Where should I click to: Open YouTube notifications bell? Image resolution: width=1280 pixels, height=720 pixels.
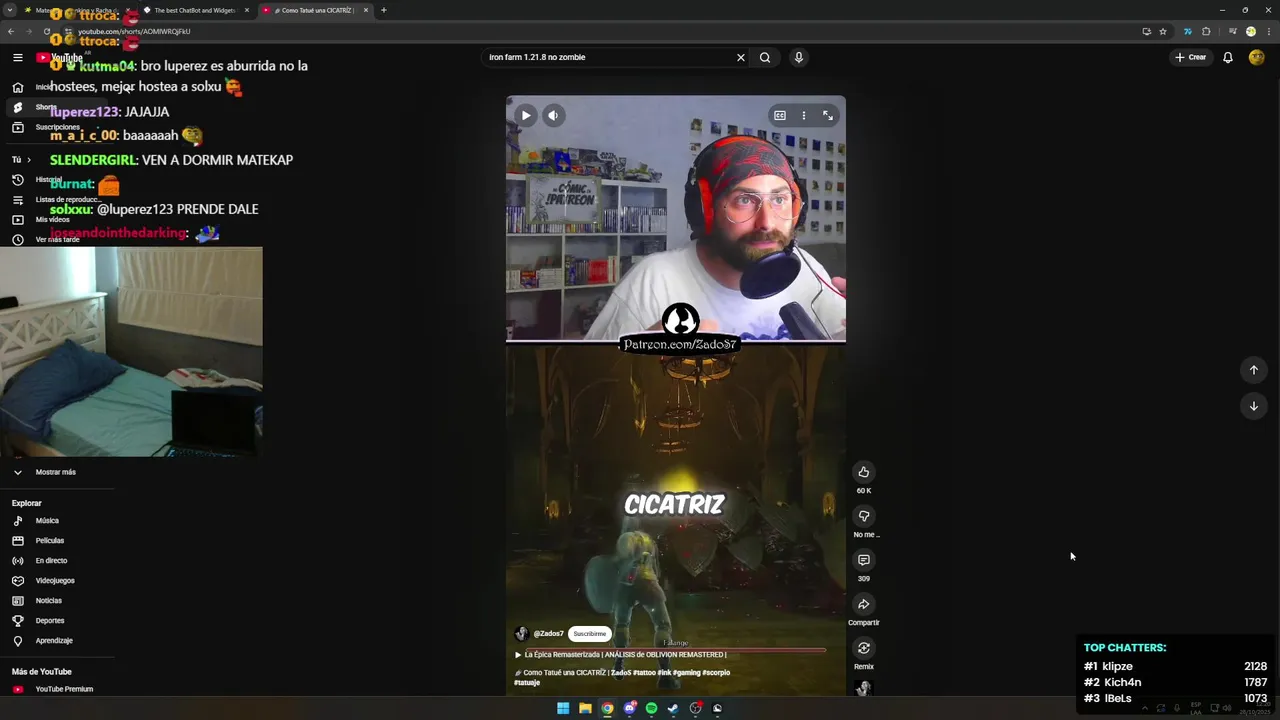coord(1228,57)
